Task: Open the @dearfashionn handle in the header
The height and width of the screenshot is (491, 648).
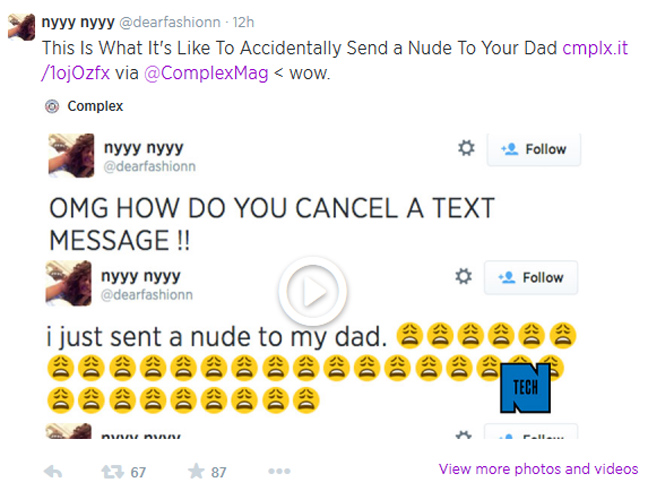Action: 170,22
